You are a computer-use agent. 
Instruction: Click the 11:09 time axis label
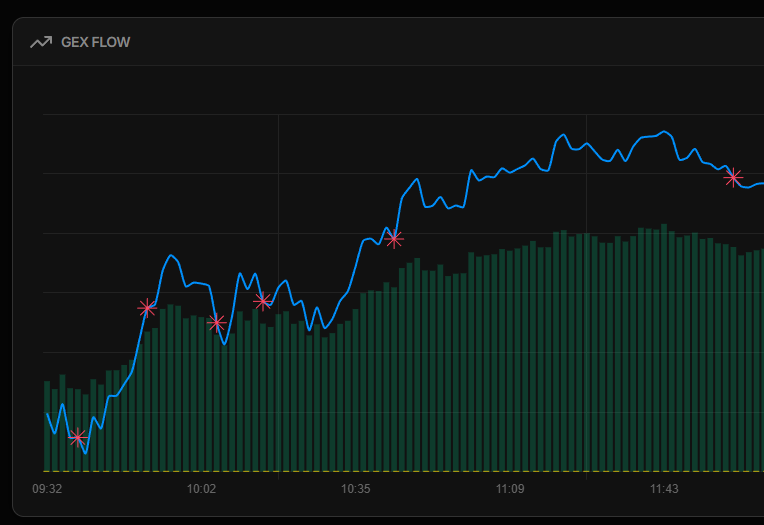coord(510,489)
